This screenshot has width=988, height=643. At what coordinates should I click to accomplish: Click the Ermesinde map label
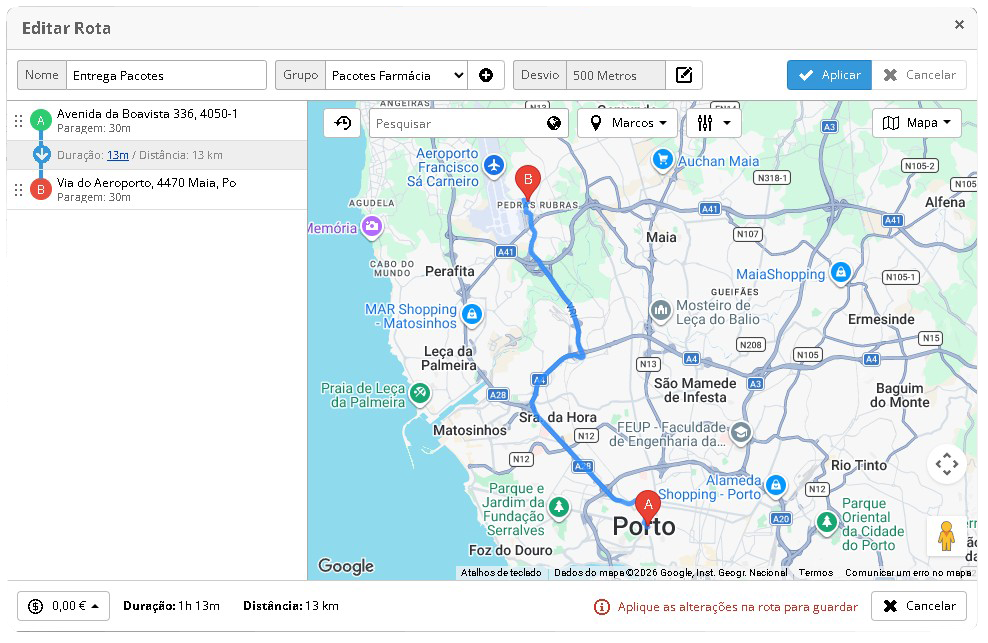[881, 320]
